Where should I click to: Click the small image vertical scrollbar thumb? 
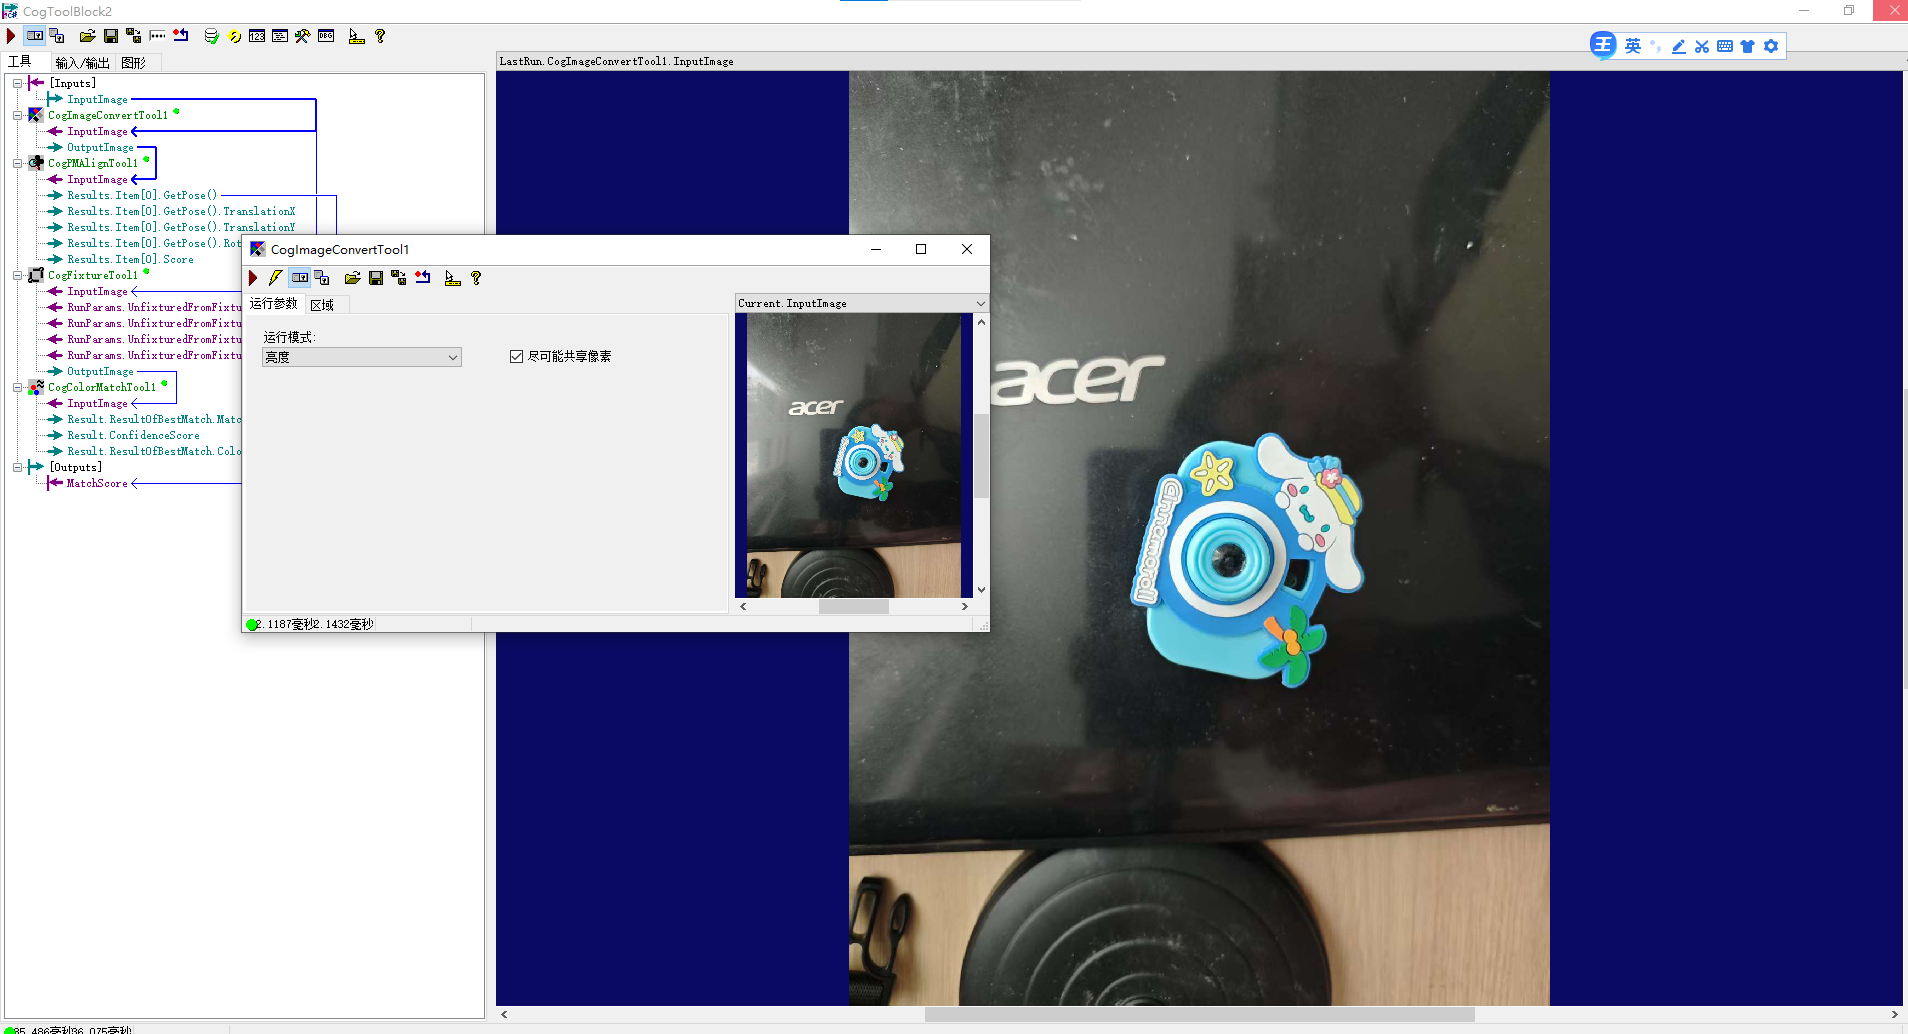pos(981,456)
